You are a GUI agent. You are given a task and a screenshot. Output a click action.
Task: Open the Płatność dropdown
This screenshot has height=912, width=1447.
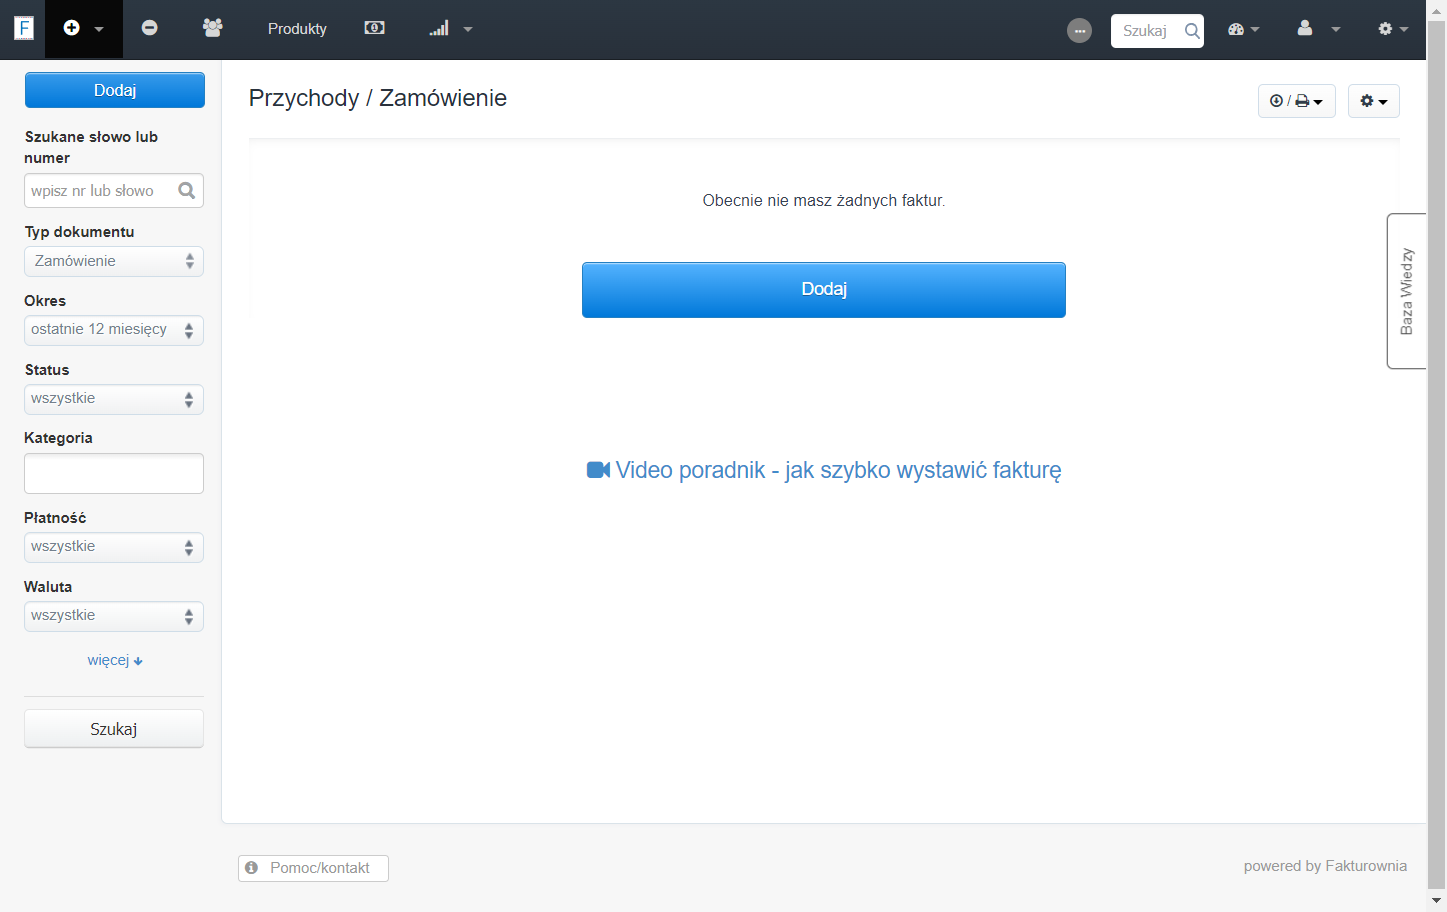(x=114, y=547)
